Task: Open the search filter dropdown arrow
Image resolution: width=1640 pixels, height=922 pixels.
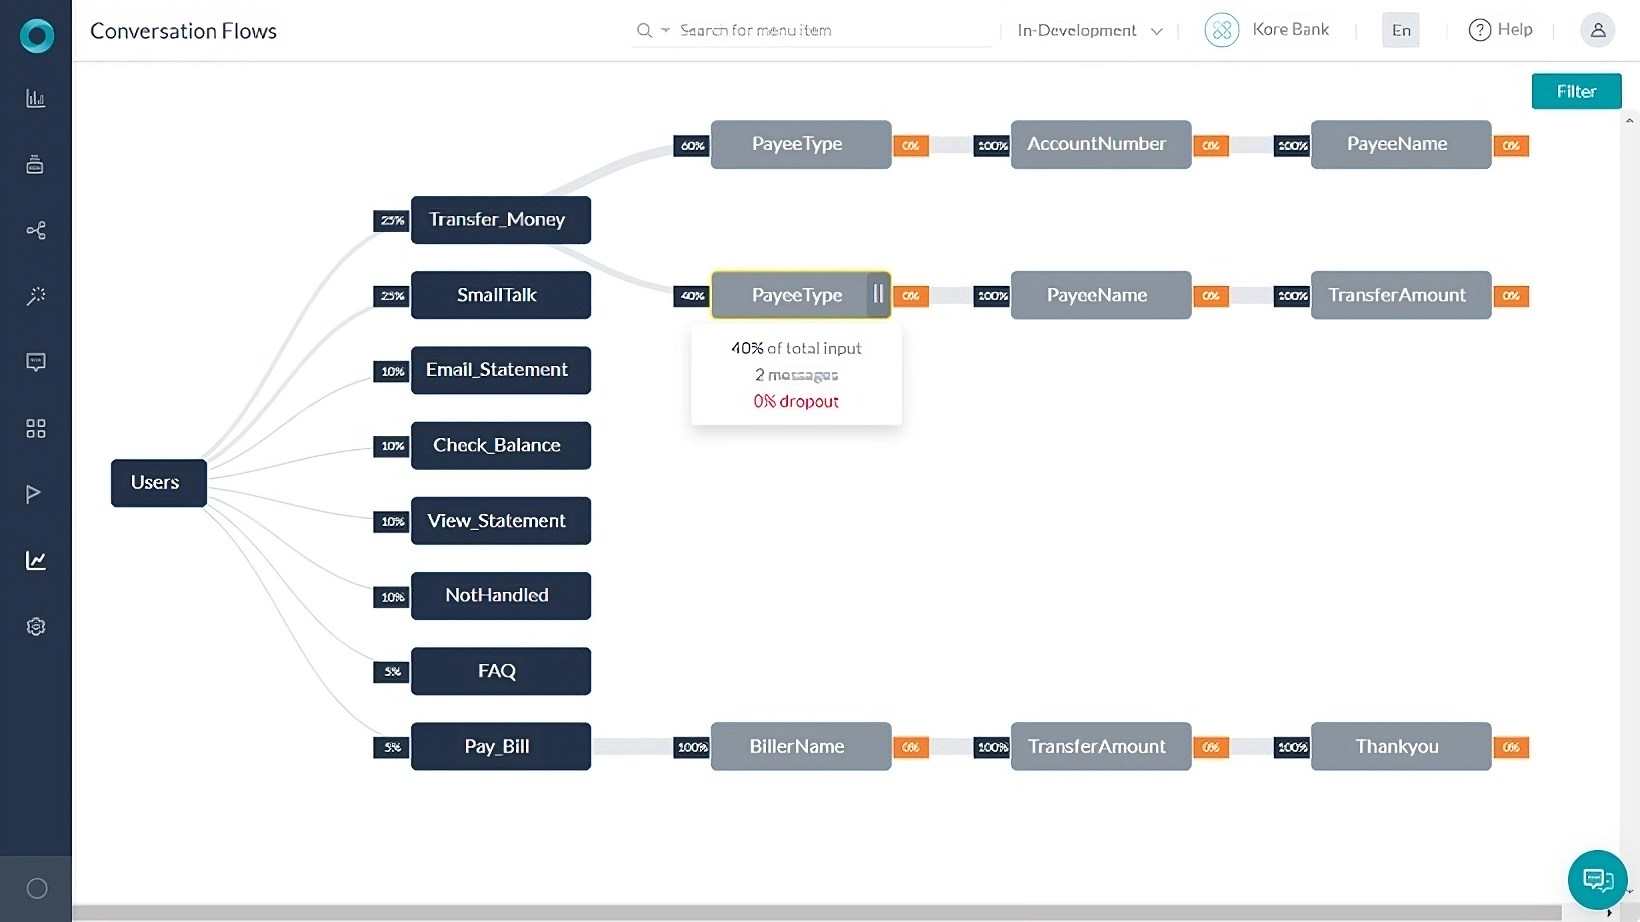Action: pos(666,31)
